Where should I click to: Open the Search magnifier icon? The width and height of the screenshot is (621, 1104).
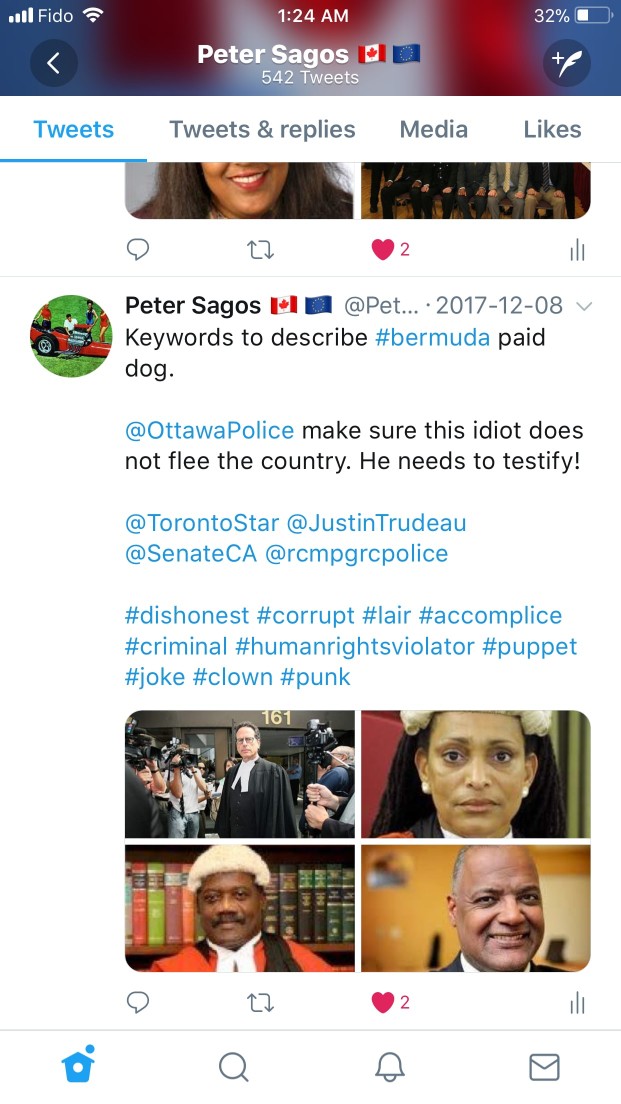(x=233, y=1067)
